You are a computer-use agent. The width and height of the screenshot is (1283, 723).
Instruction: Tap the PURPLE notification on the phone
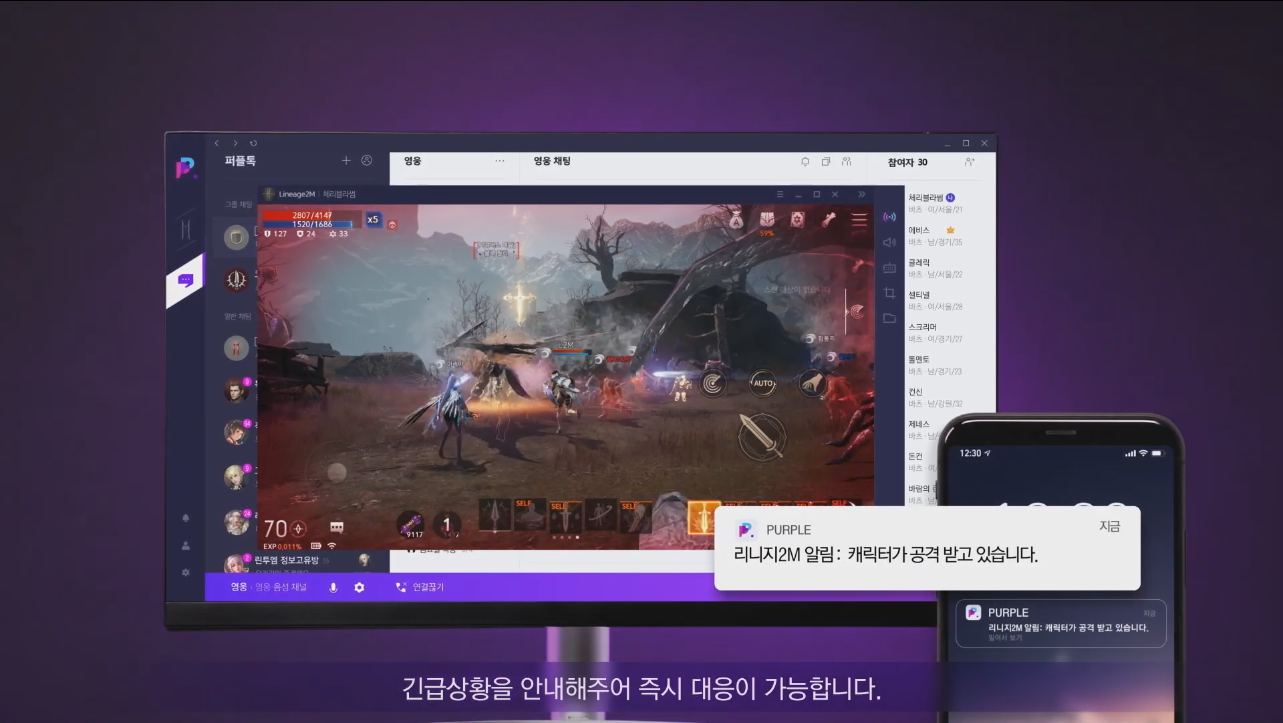(x=1060, y=623)
